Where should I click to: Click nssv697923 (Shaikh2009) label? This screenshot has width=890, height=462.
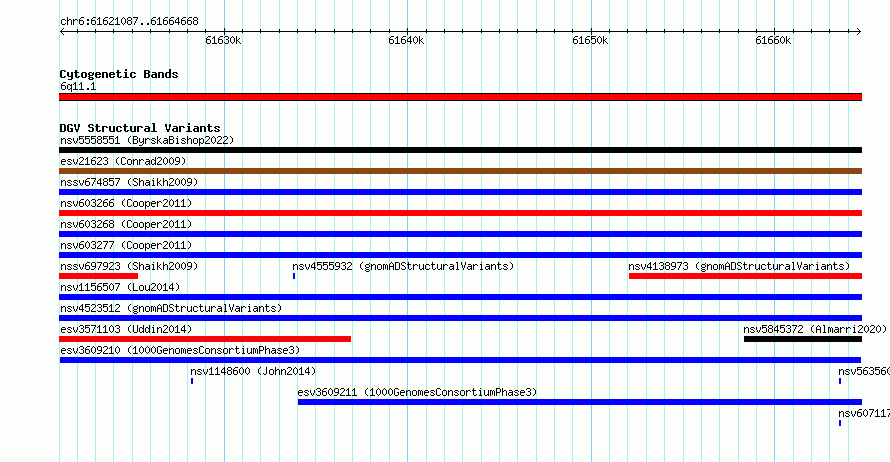click(x=129, y=266)
